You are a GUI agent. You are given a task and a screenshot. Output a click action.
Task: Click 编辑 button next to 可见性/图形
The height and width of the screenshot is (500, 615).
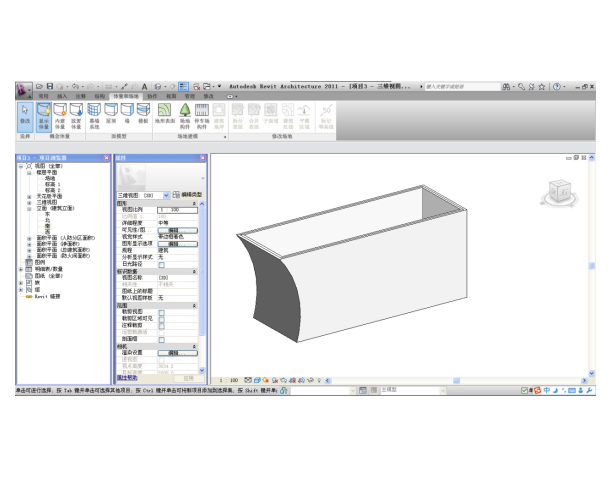click(173, 229)
